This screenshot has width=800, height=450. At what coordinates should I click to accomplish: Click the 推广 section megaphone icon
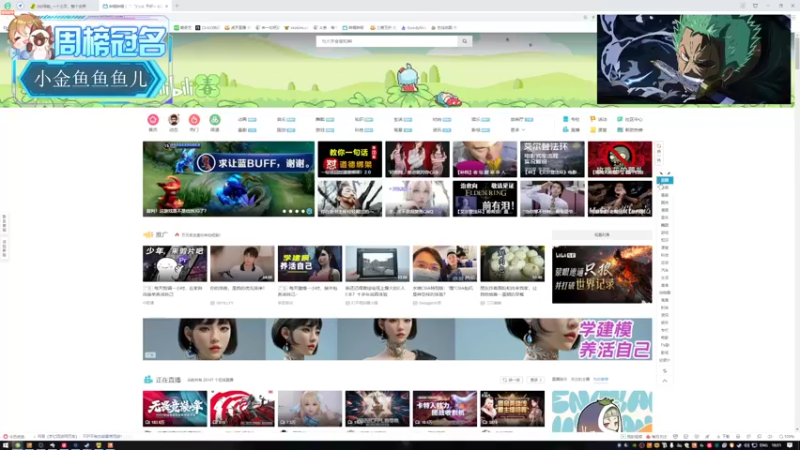148,235
